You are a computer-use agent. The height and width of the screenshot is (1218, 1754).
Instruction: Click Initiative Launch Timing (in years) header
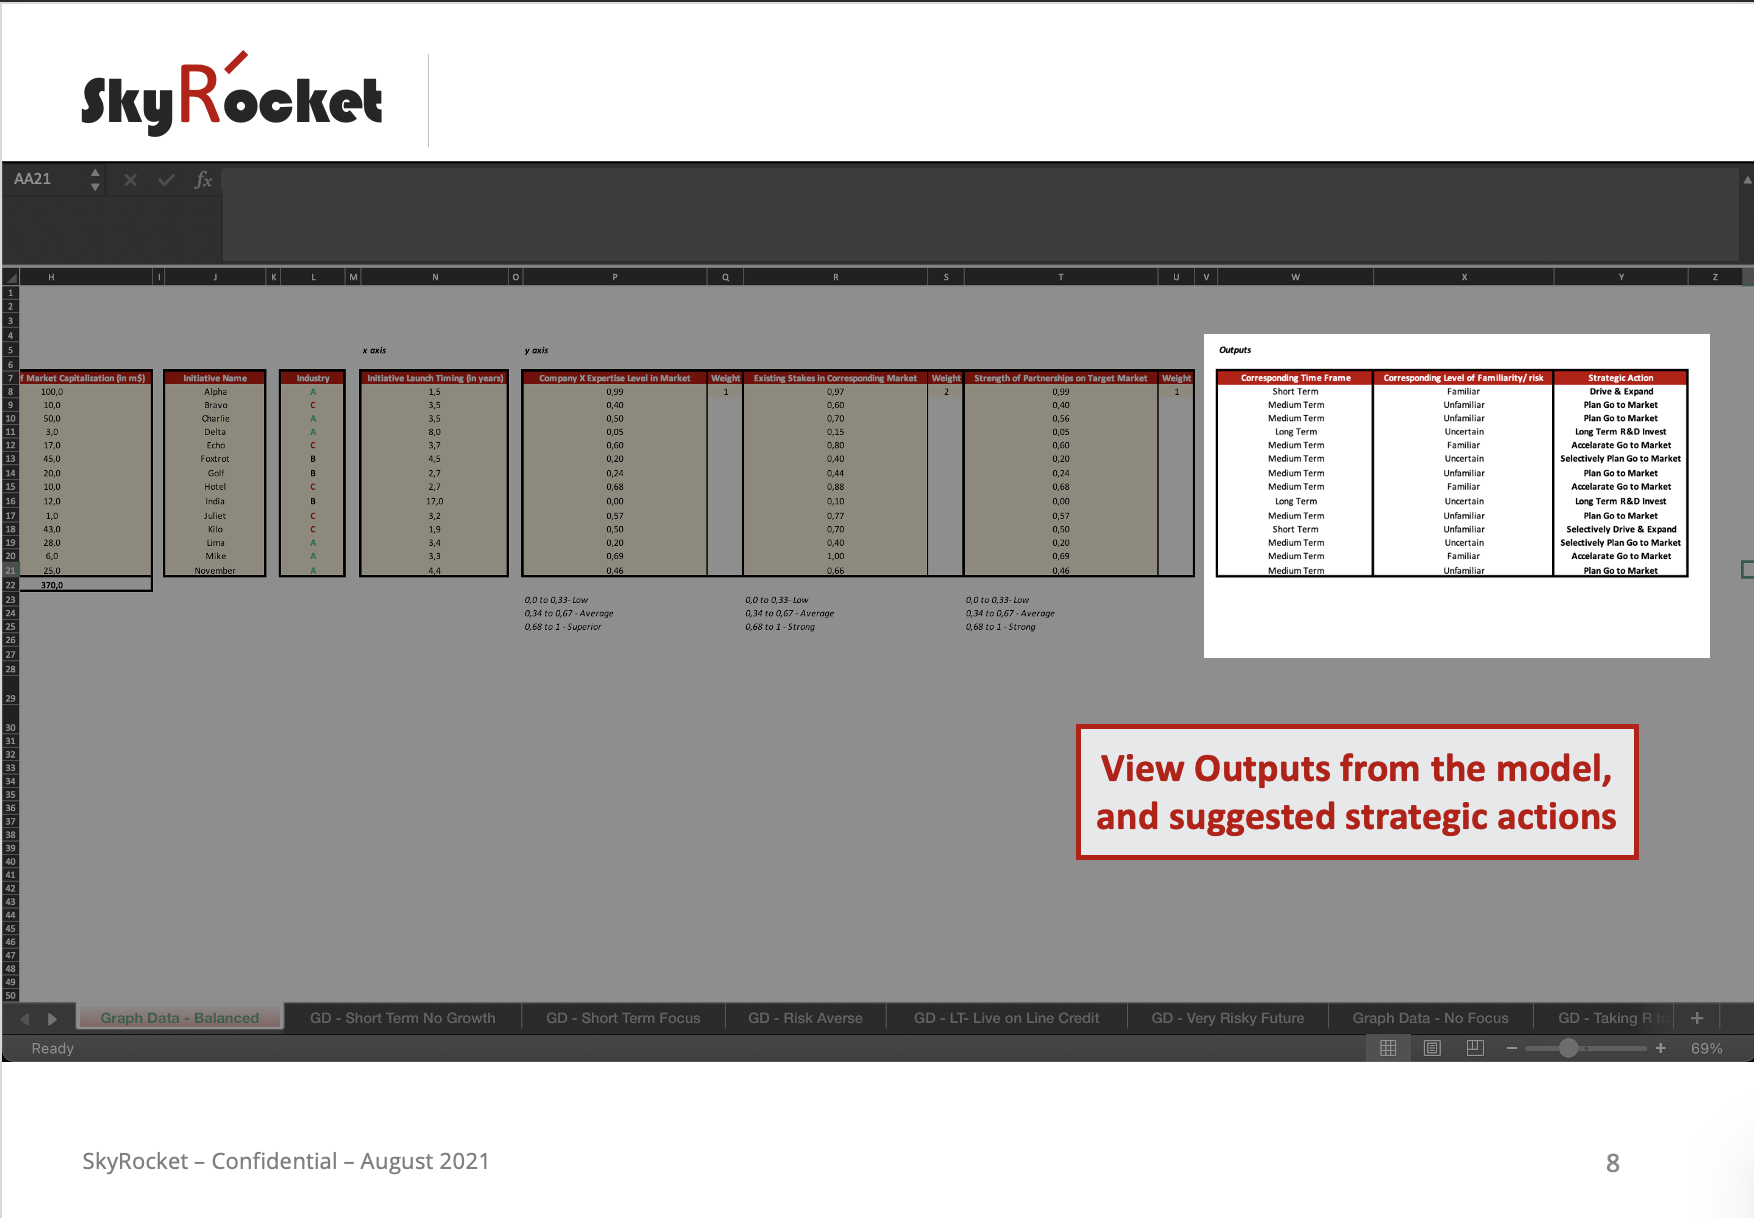click(x=435, y=378)
